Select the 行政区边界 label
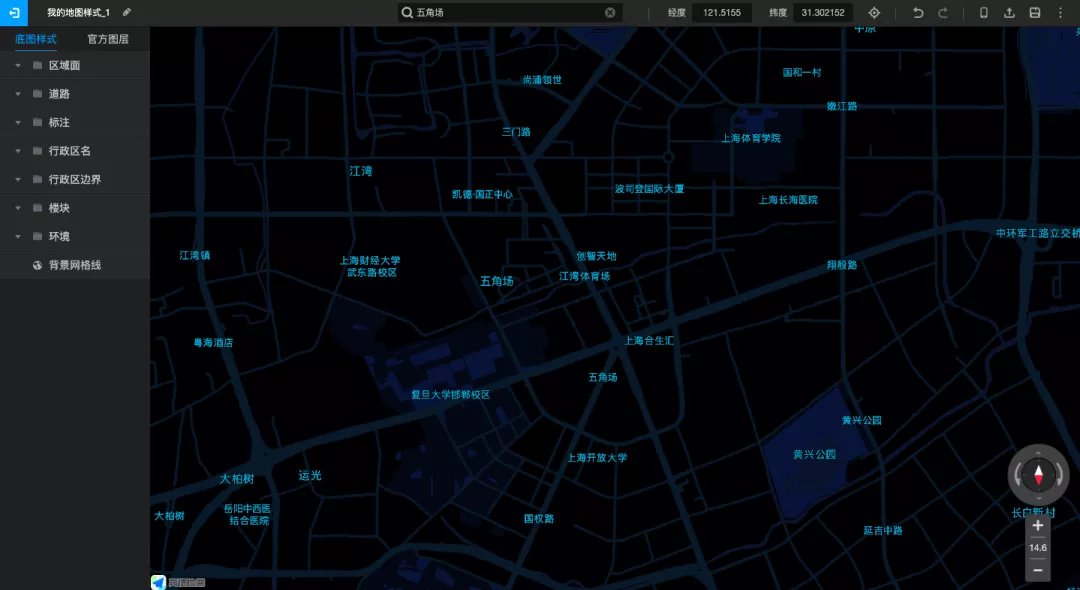Viewport: 1080px width, 590px height. (x=75, y=180)
